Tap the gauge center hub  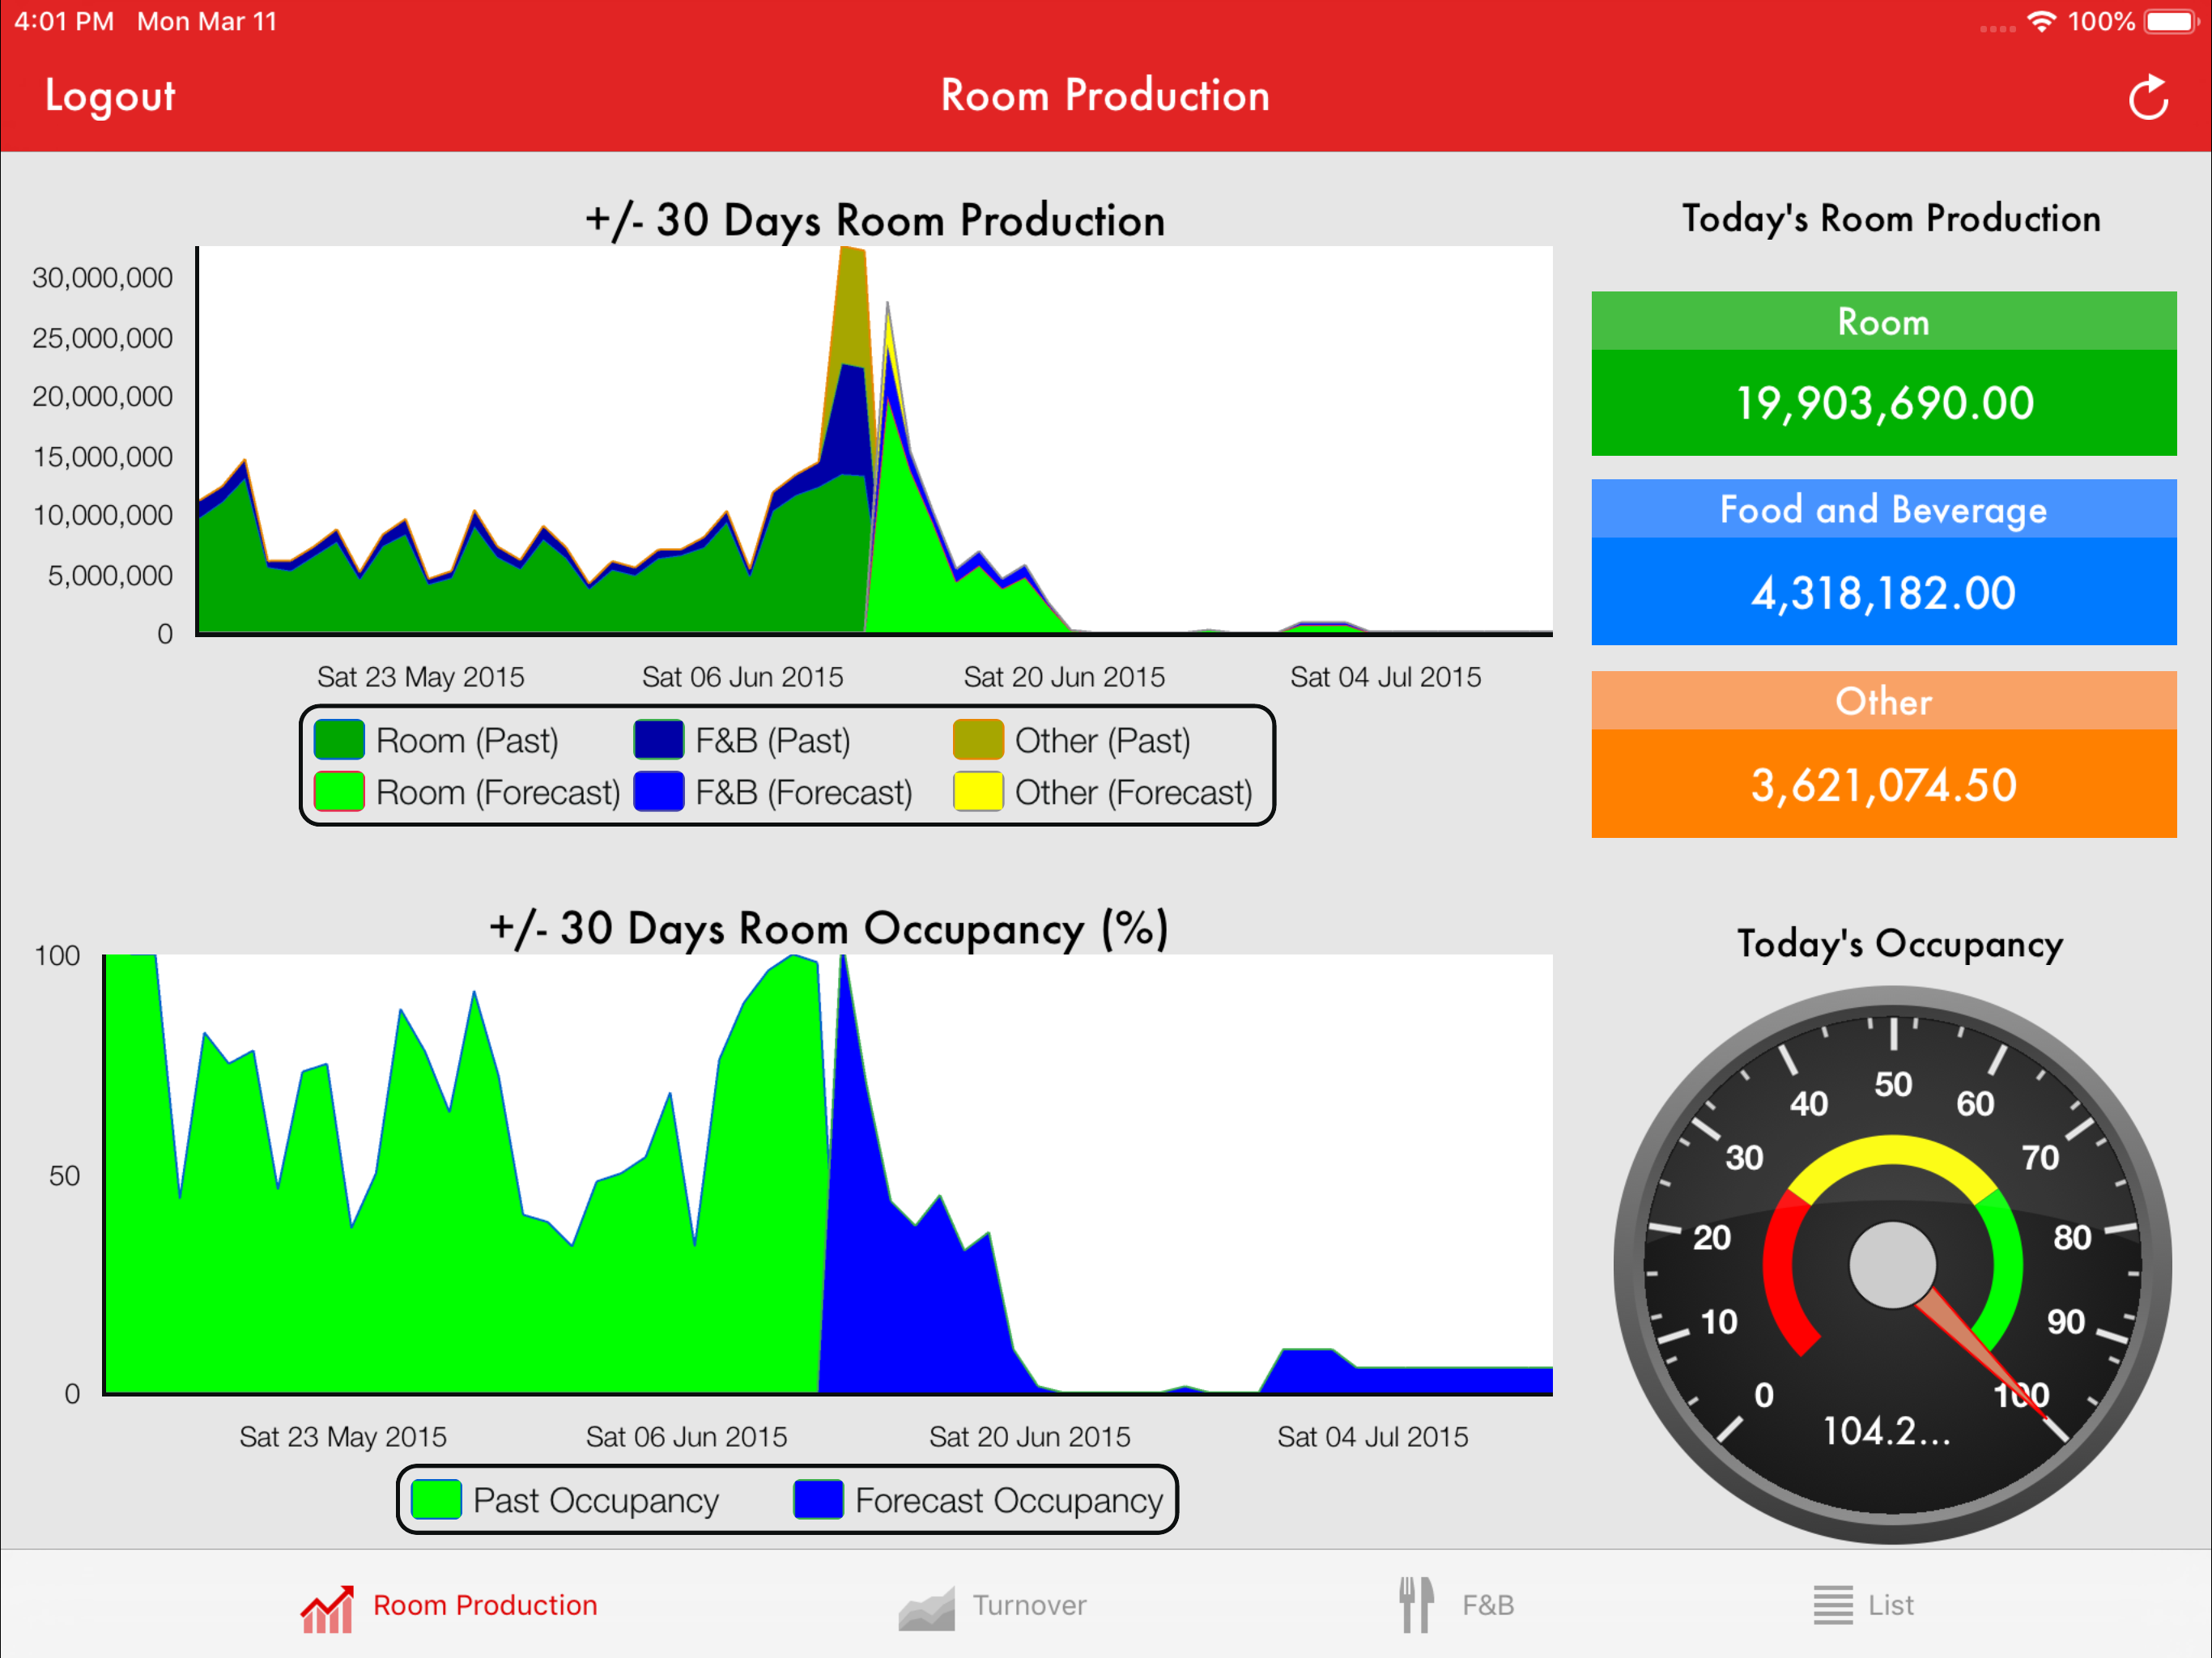pyautogui.click(x=1893, y=1265)
